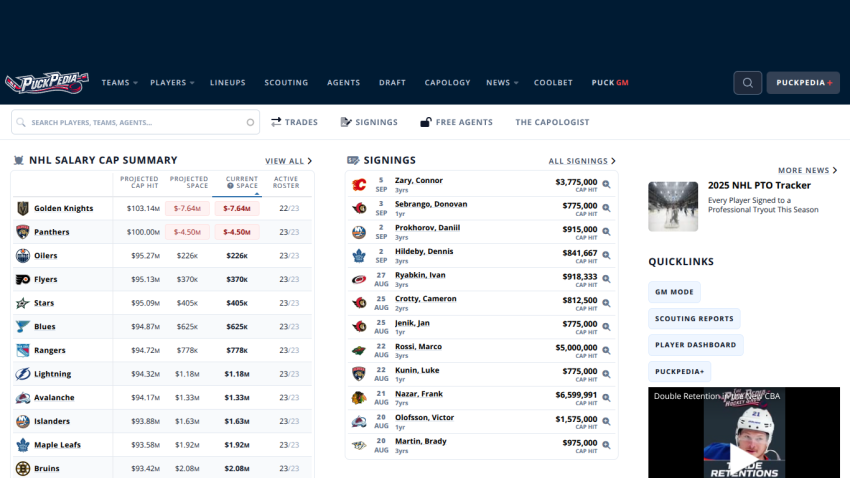Click the Wild logo beside Rossi, Marco
This screenshot has height=478, width=850.
[x=359, y=351]
